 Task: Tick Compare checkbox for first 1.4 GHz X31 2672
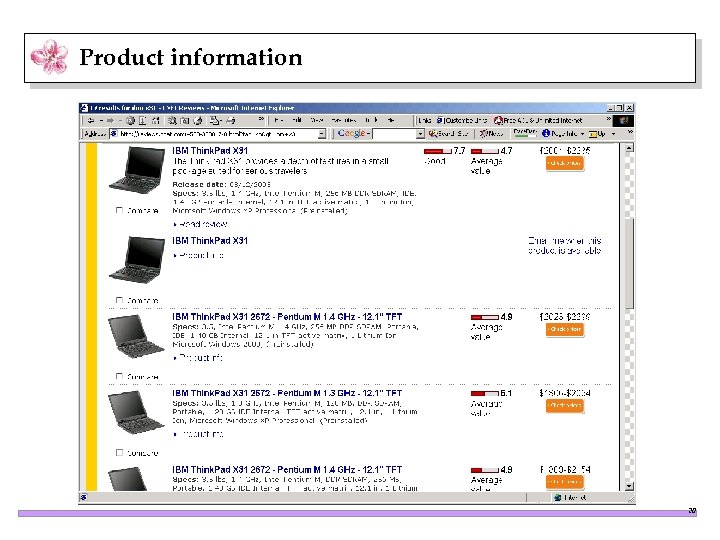click(119, 377)
